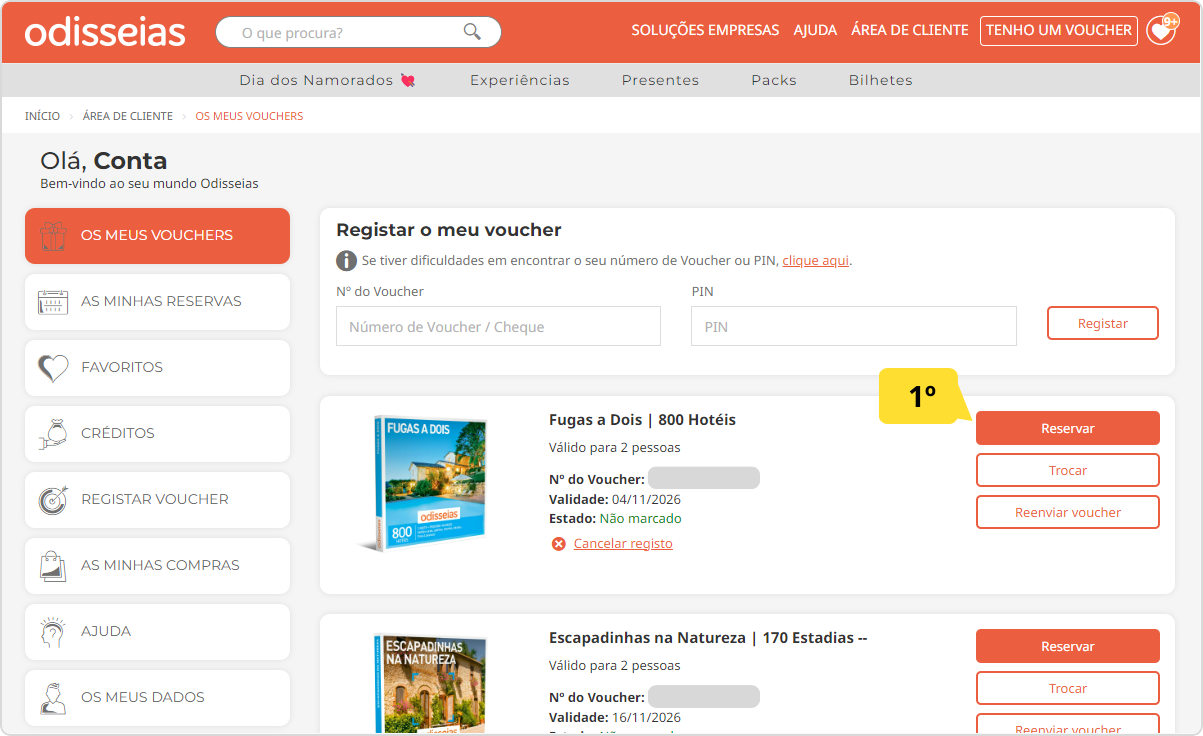This screenshot has height=736, width=1203.
Task: Open Experiências category
Action: coord(520,80)
